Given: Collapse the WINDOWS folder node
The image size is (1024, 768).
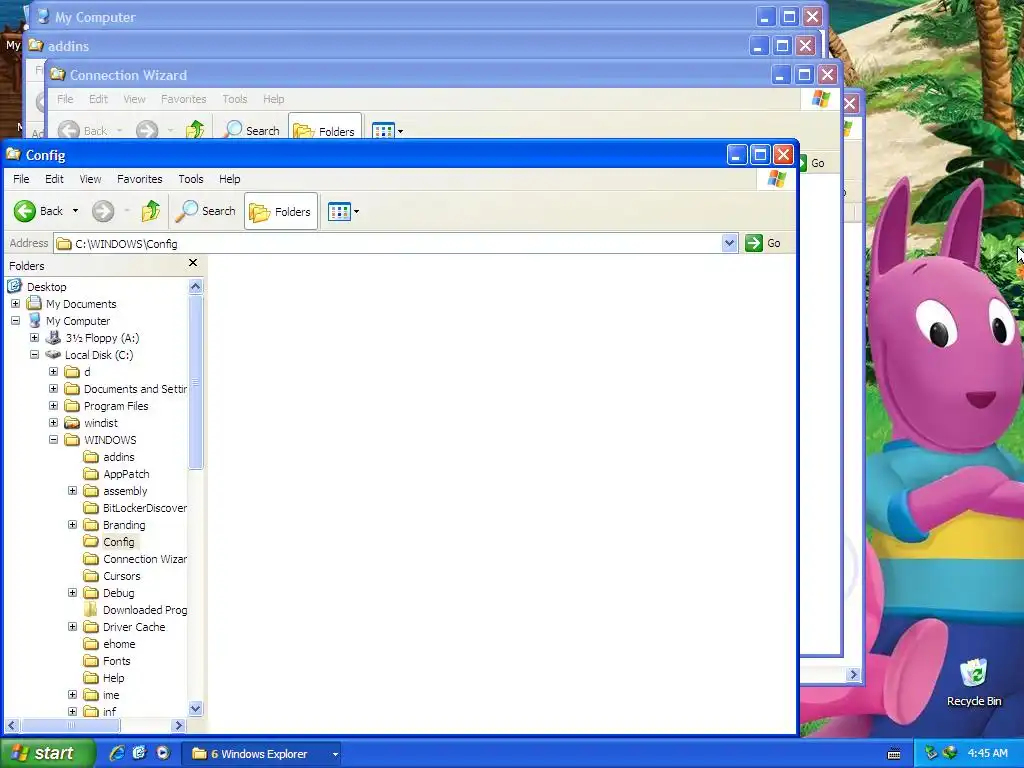Looking at the screenshot, I should pyautogui.click(x=54, y=440).
